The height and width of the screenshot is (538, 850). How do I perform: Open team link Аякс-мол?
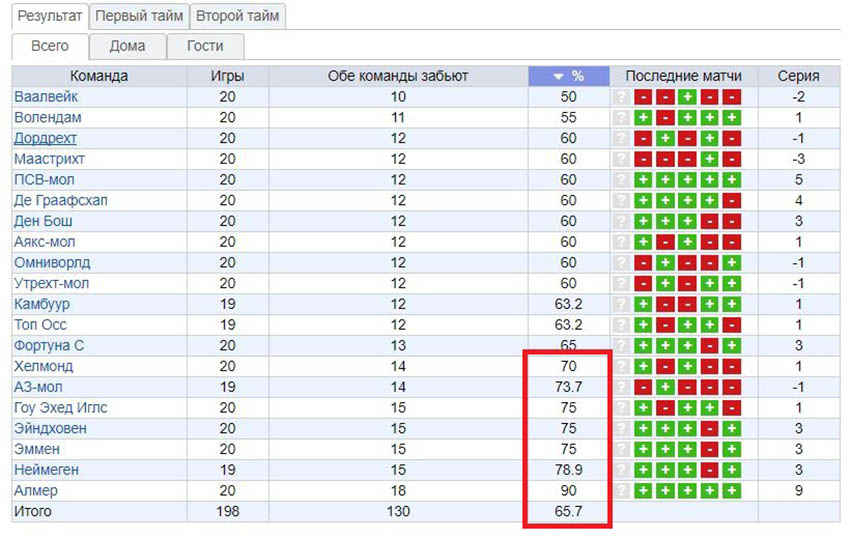44,242
